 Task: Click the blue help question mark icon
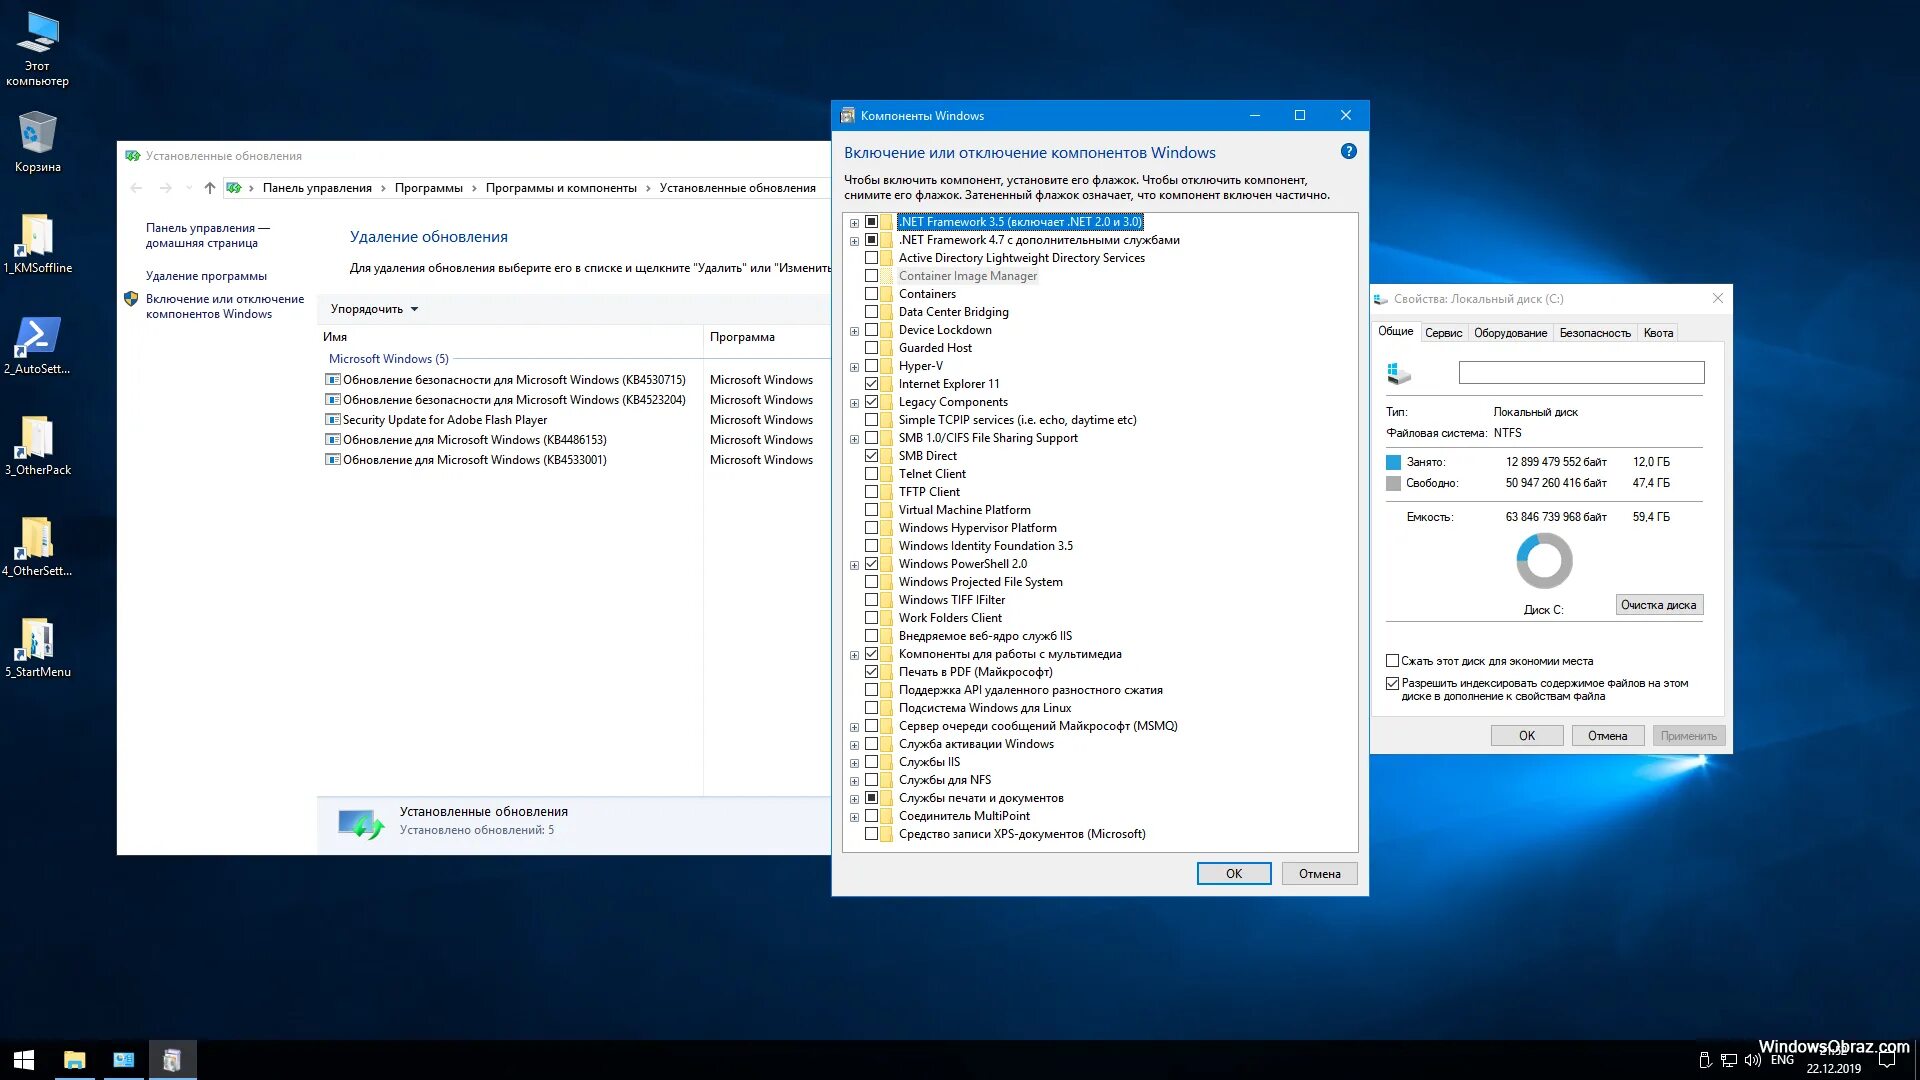[1348, 152]
